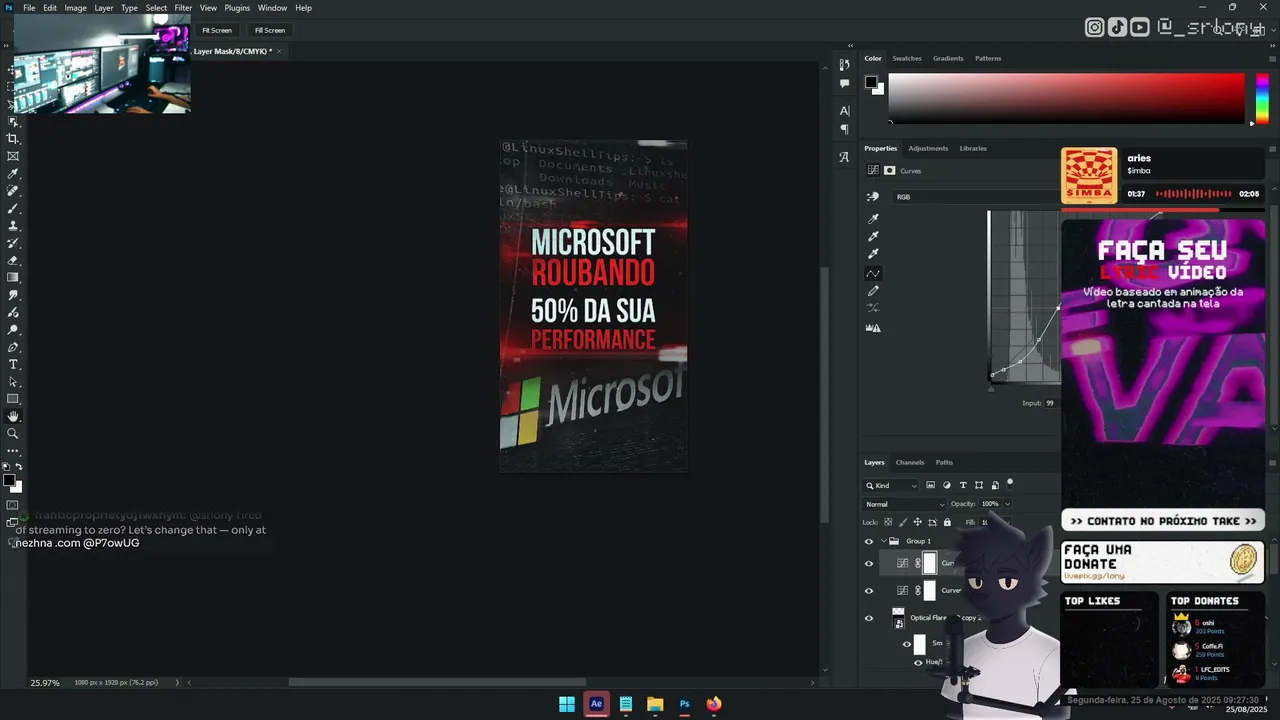Pick the set black point eyedropper
The width and height of the screenshot is (1280, 720).
(x=873, y=218)
